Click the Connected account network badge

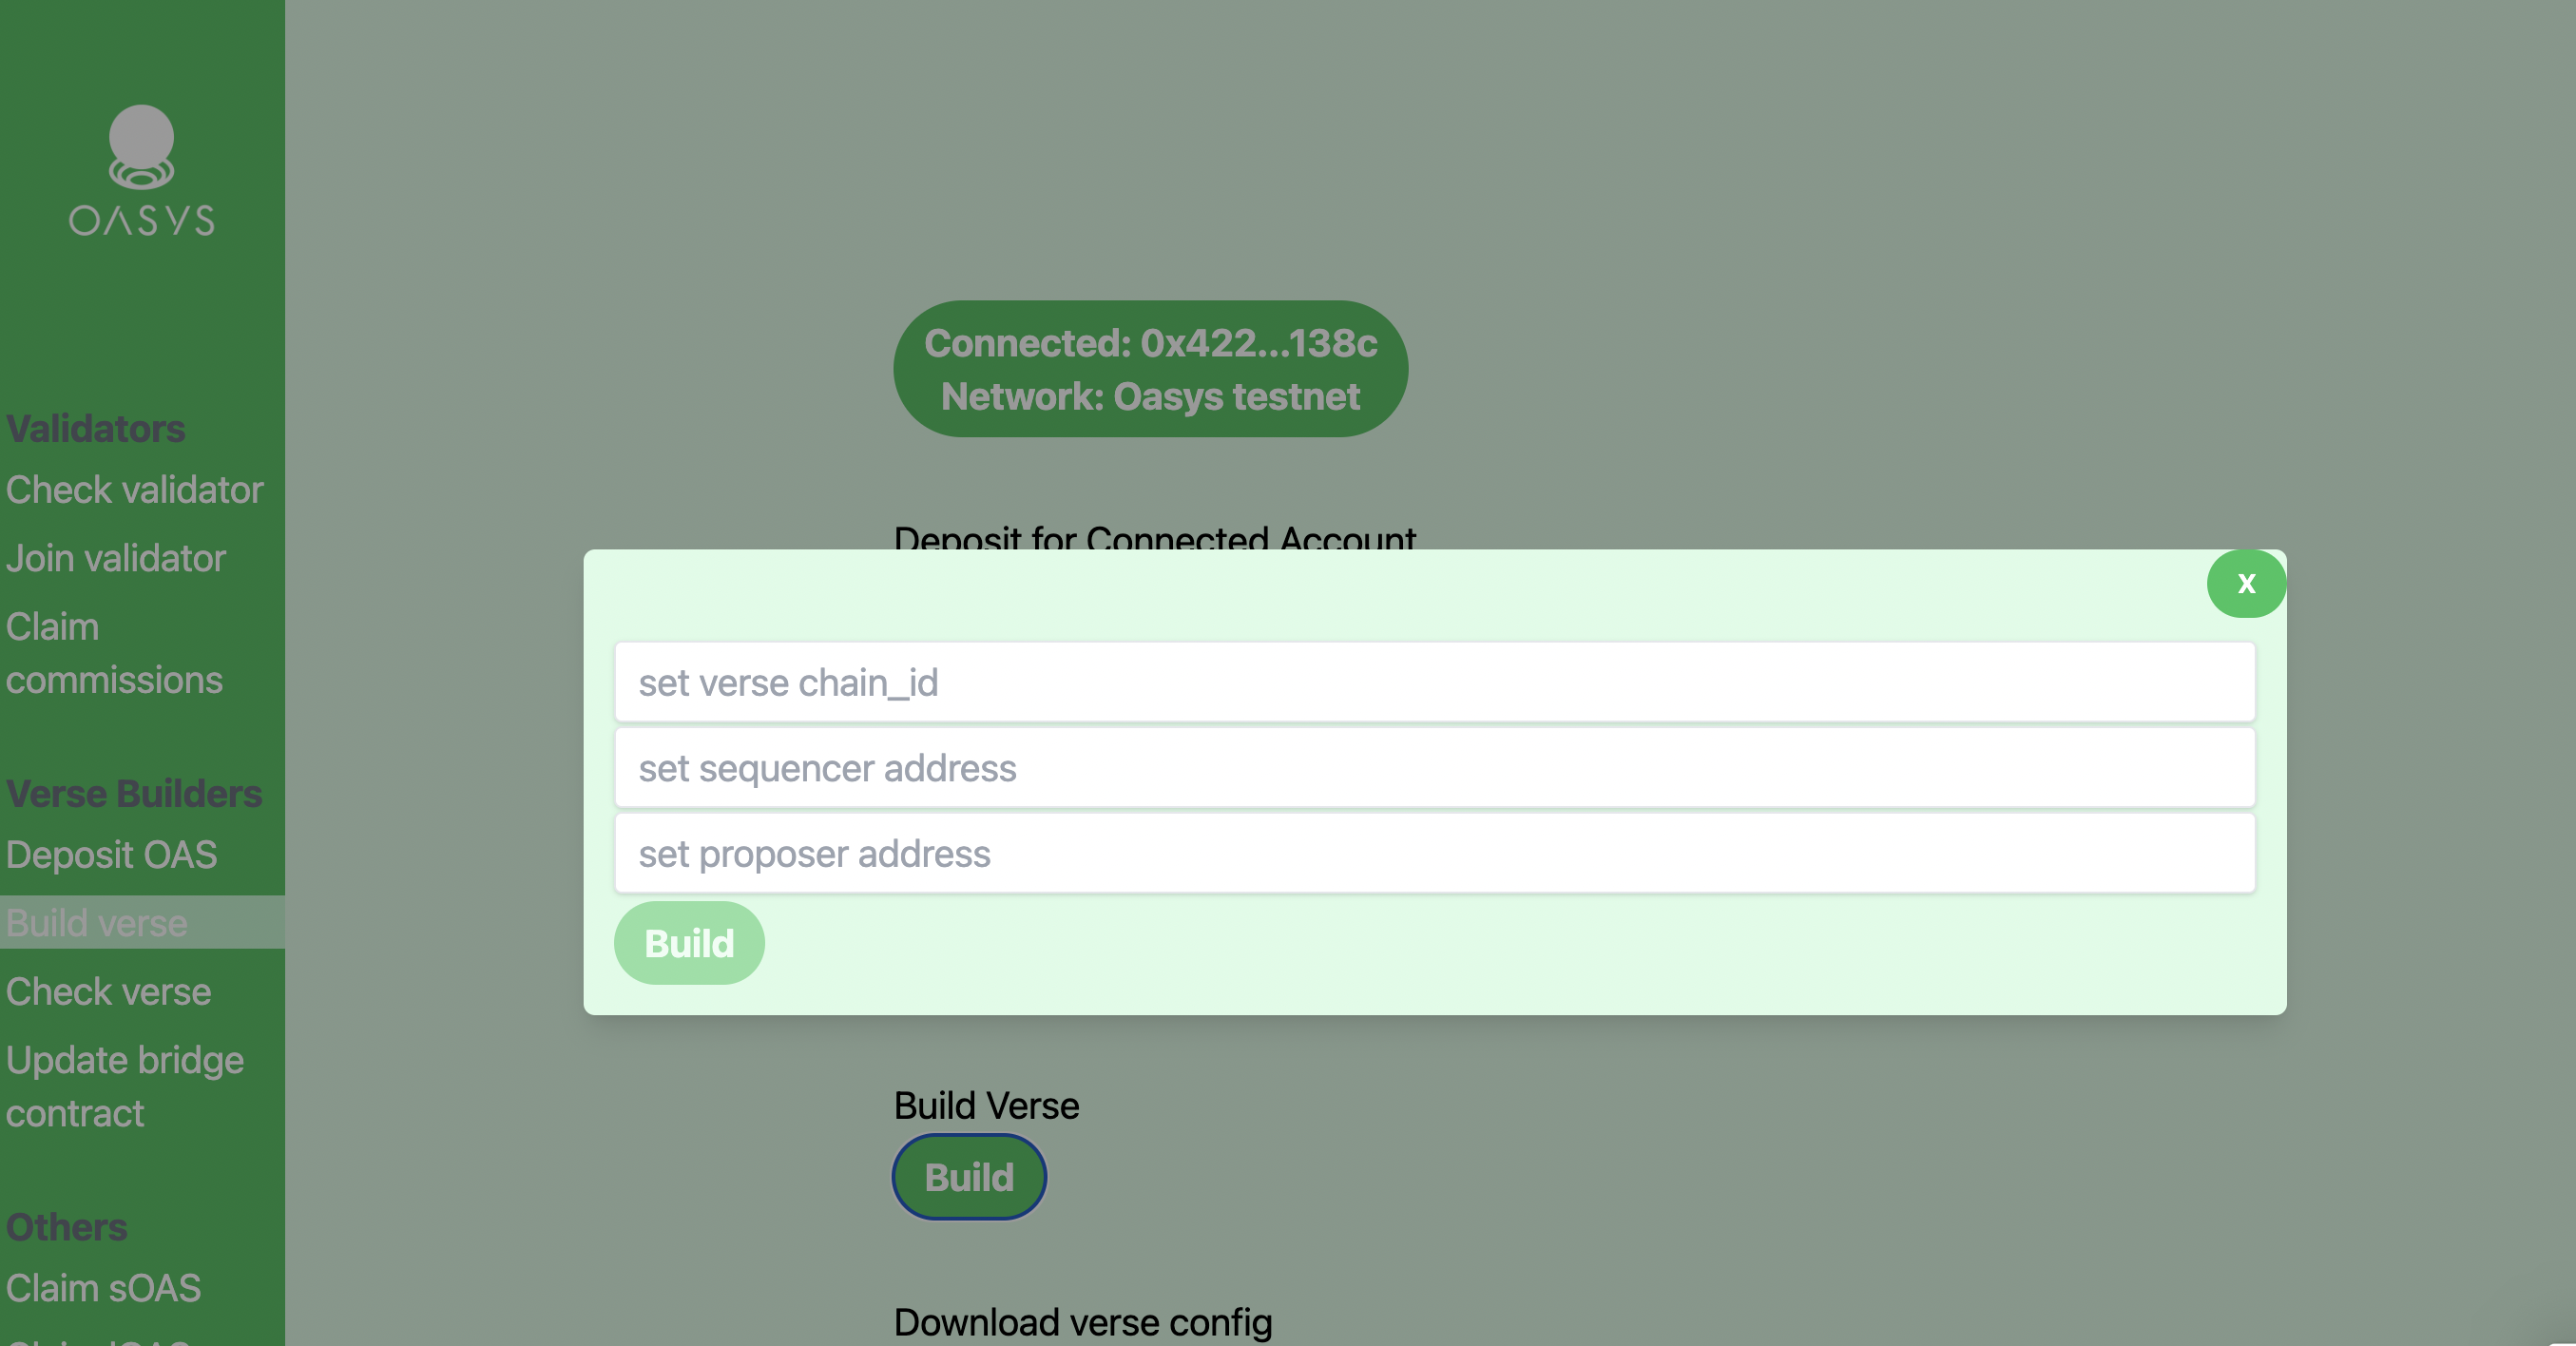pyautogui.click(x=1150, y=368)
